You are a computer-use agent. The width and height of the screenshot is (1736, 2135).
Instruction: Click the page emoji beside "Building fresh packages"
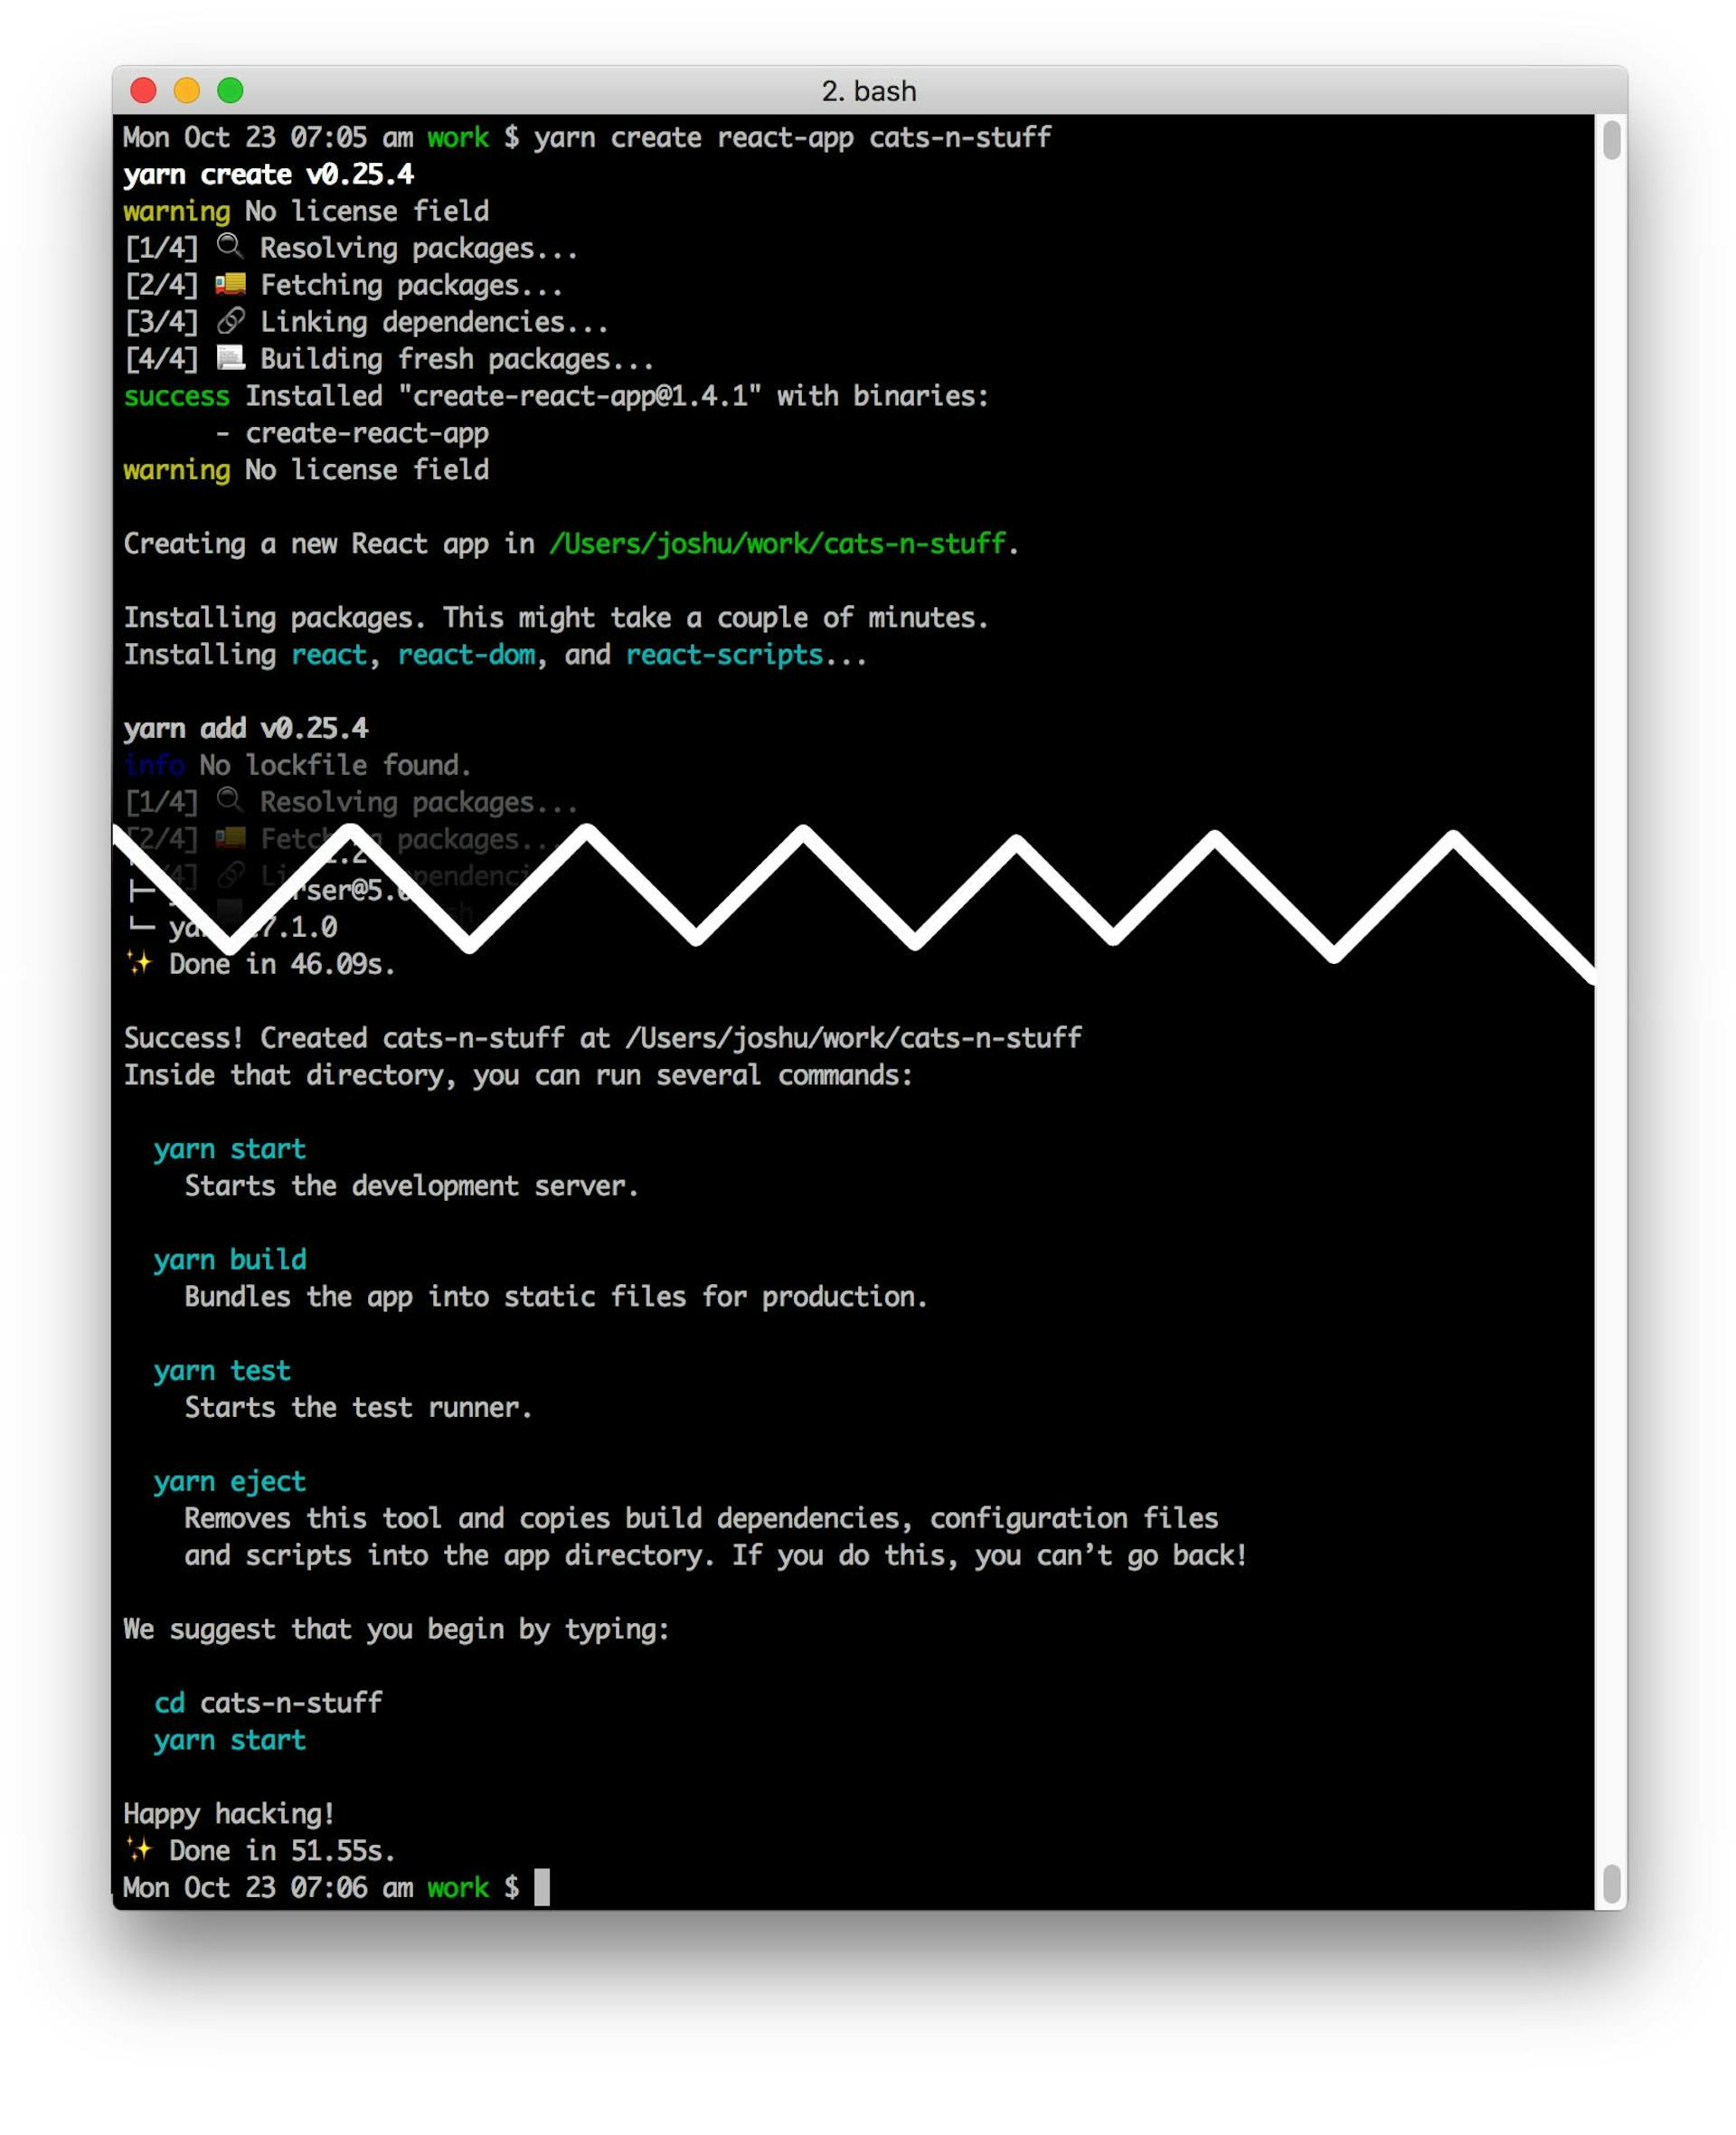[x=231, y=358]
